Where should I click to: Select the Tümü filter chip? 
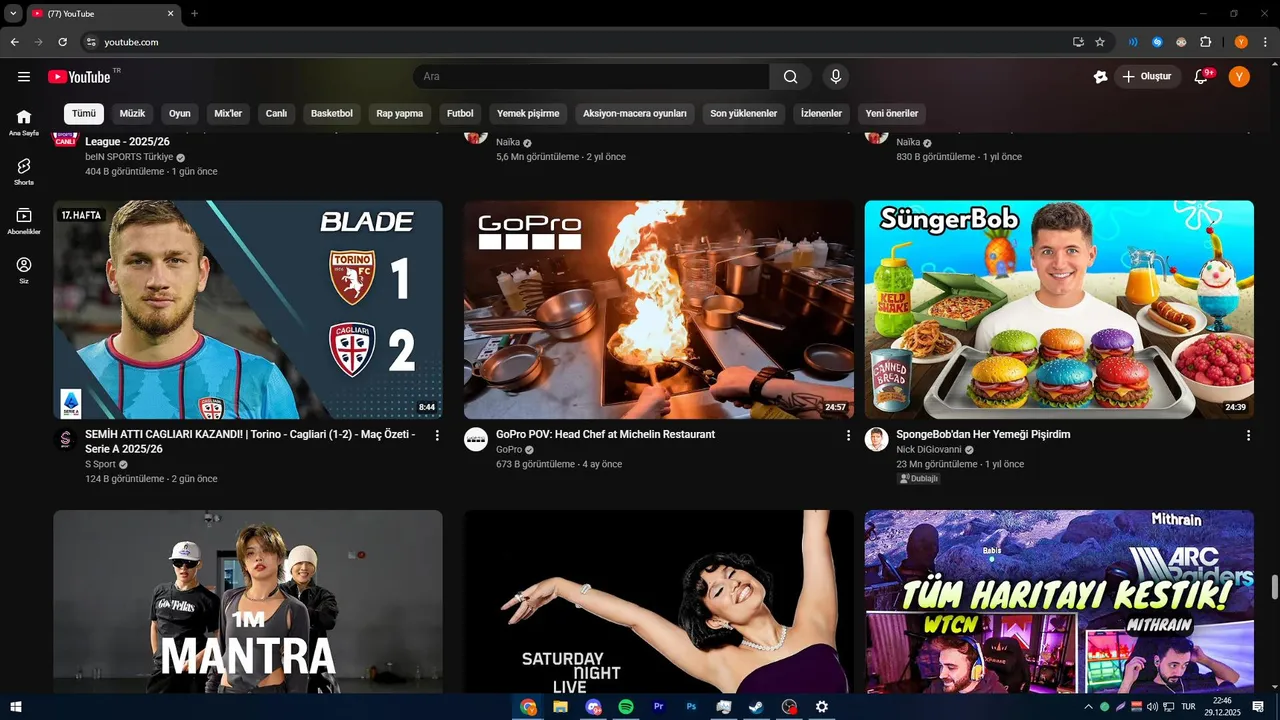[84, 114]
